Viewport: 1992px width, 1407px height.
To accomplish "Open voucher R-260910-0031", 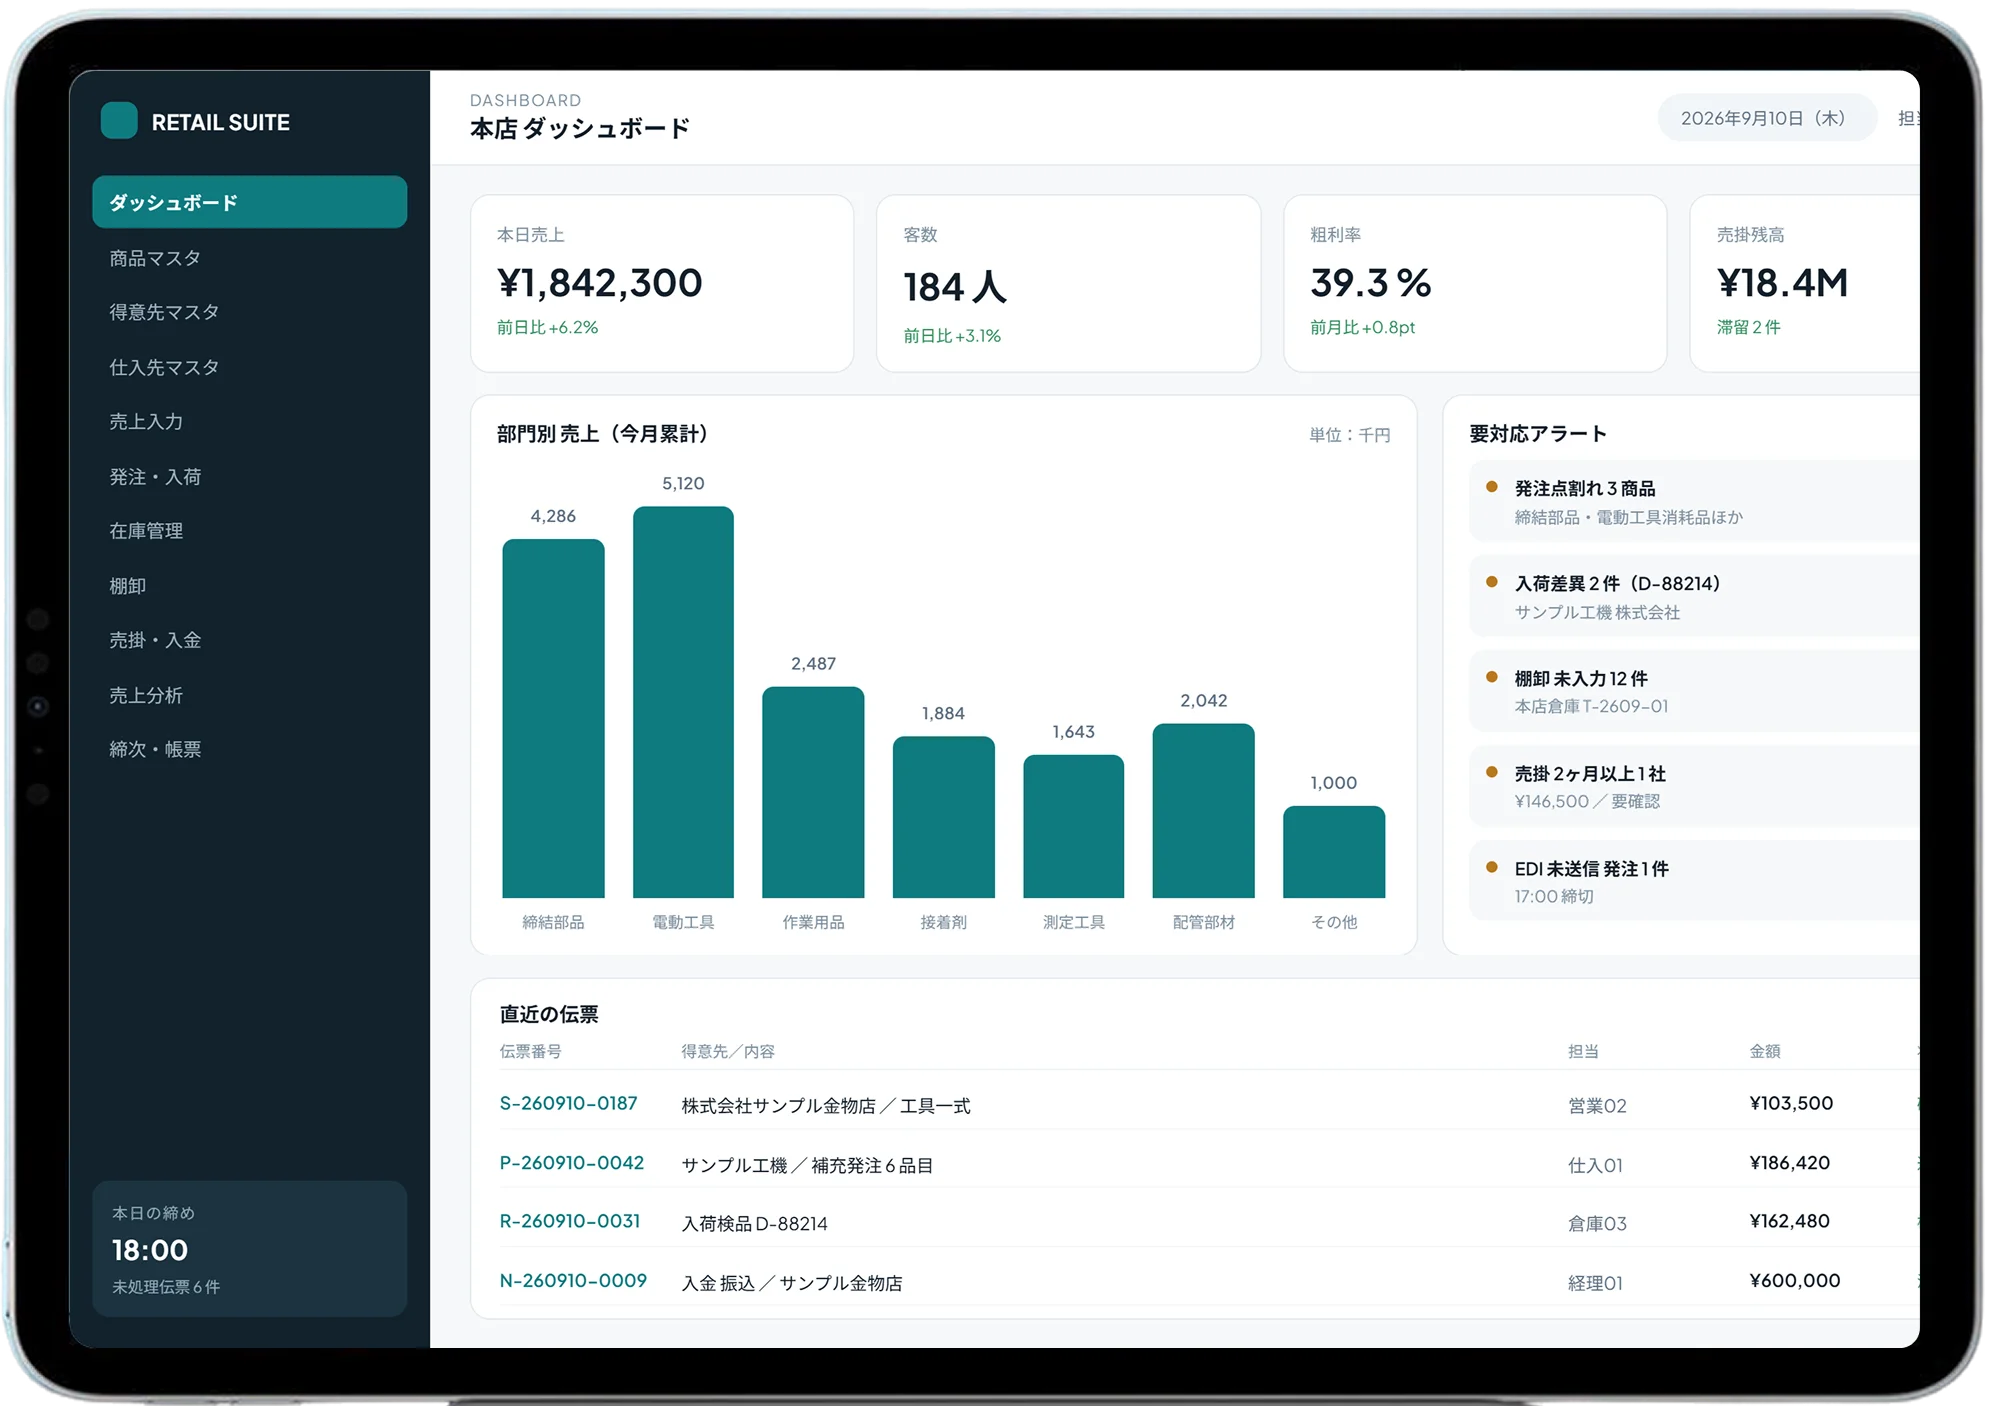I will (x=570, y=1222).
